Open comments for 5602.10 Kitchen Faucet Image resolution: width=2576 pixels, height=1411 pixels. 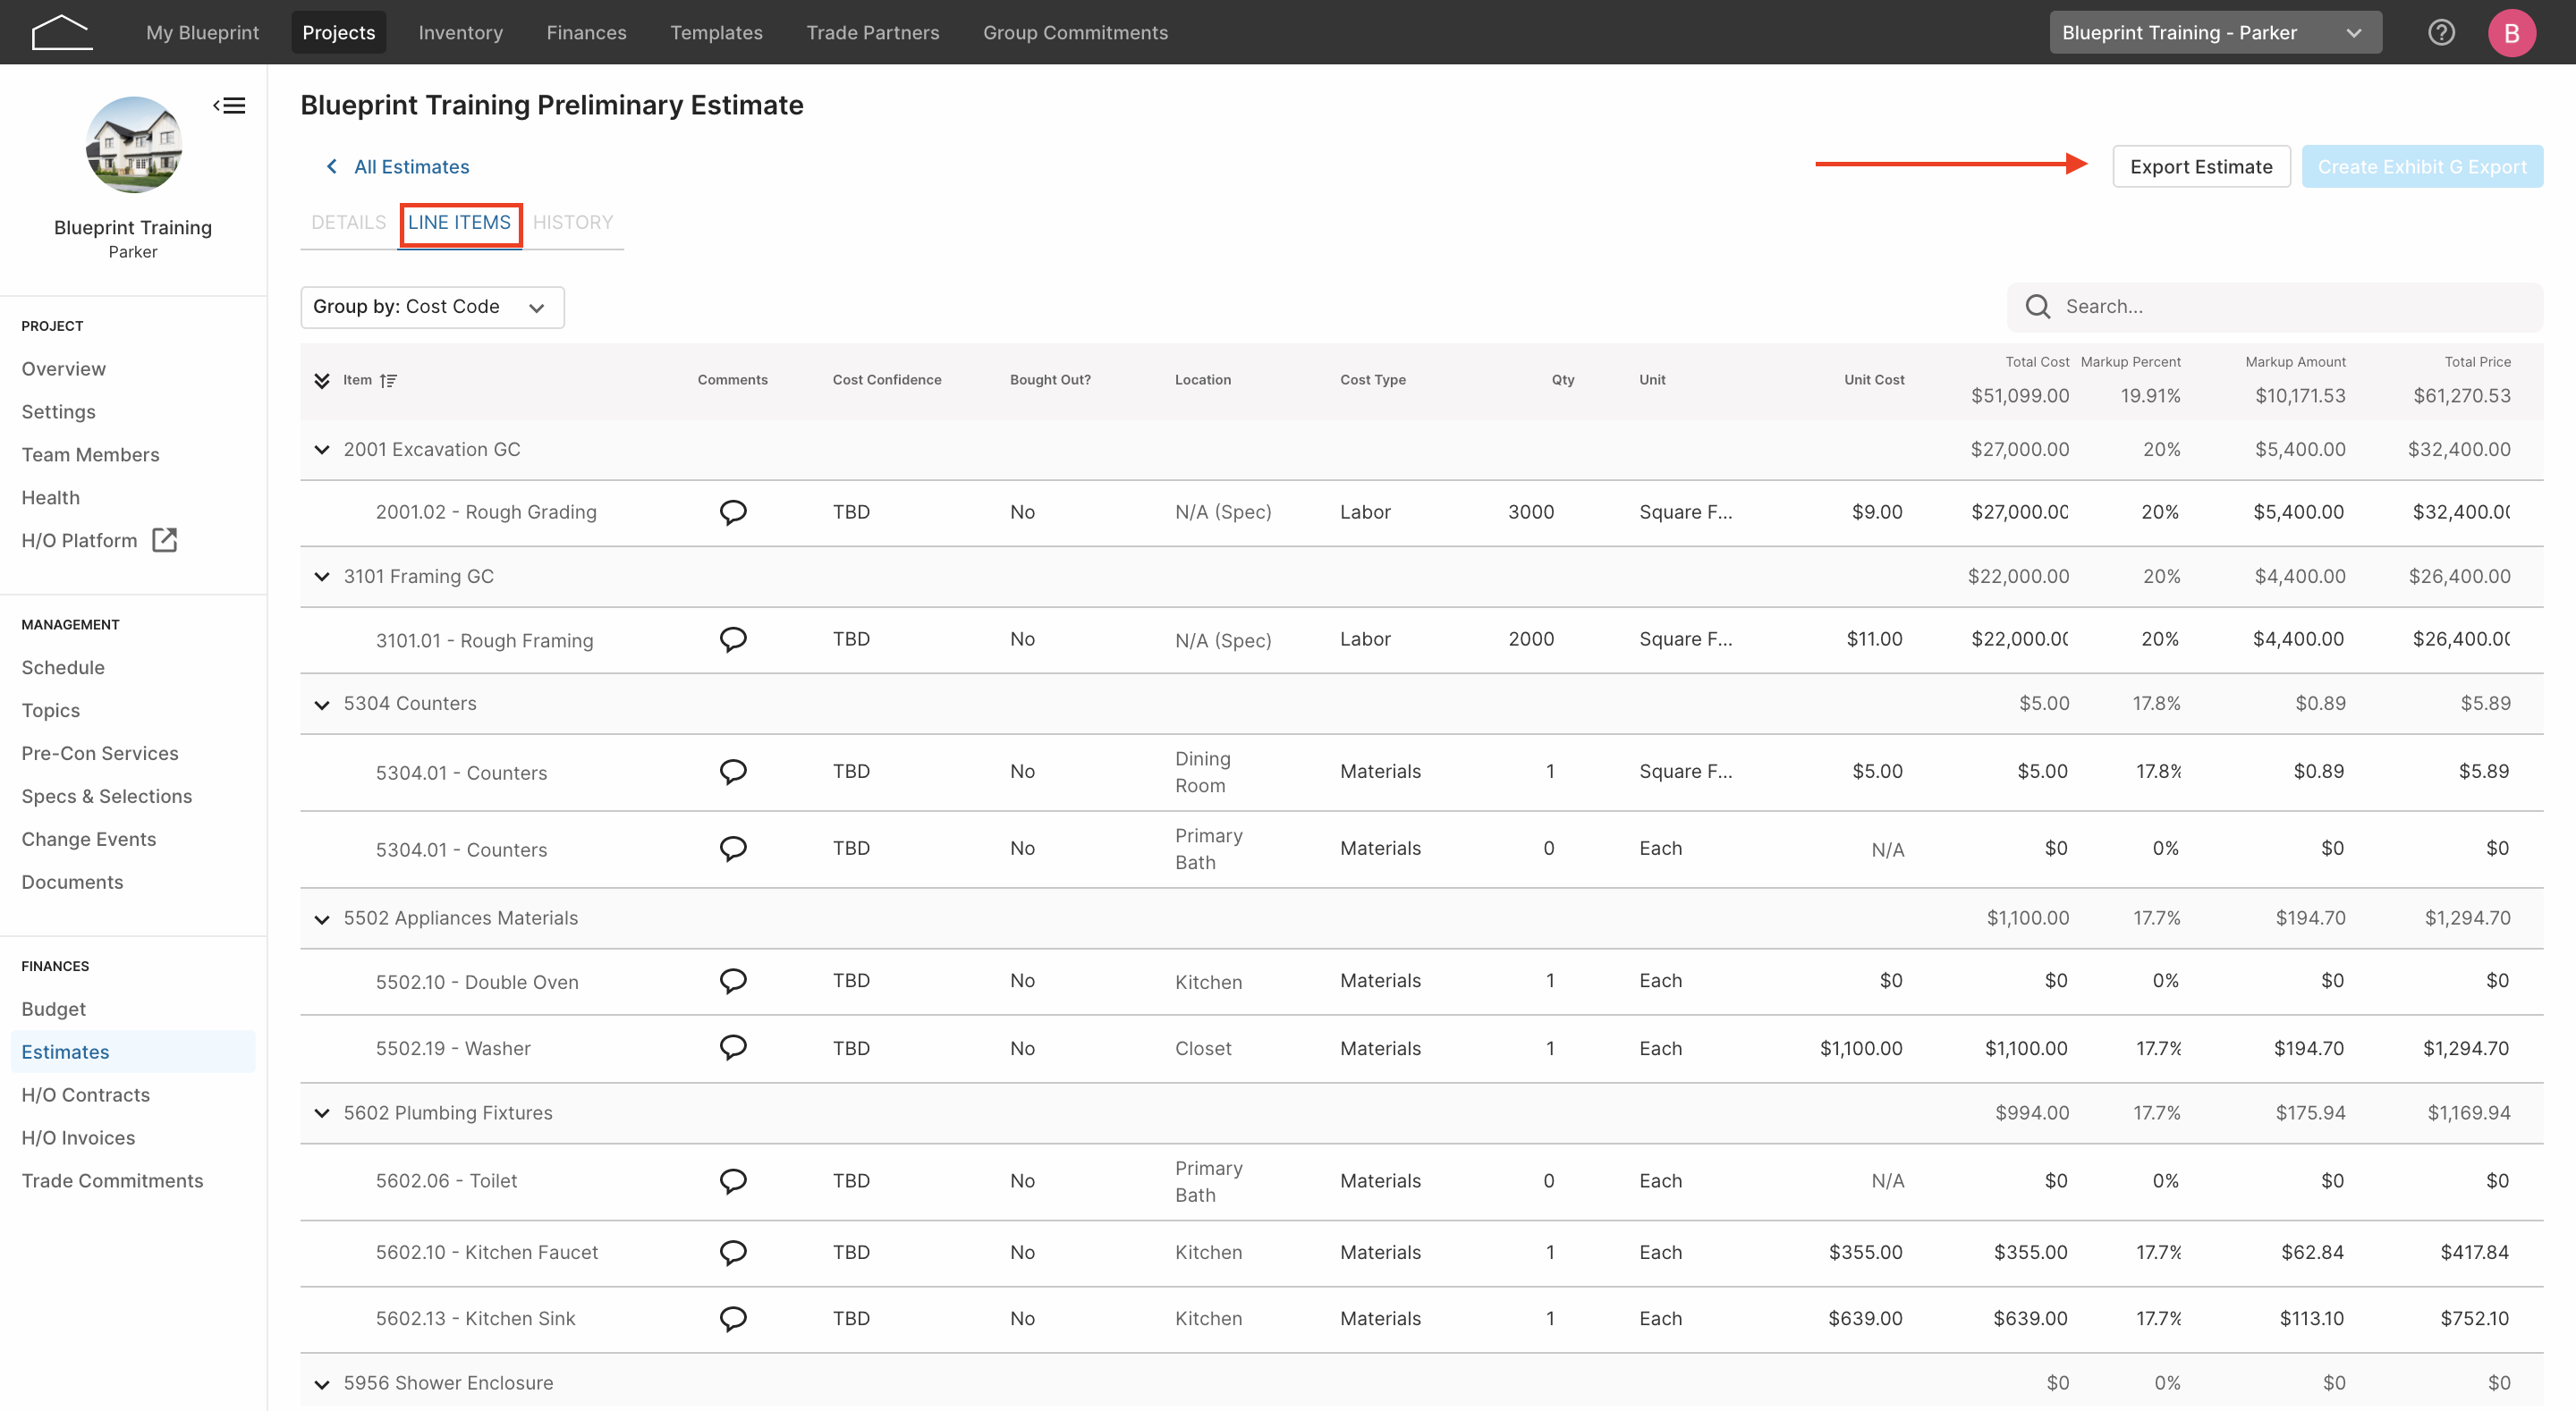(733, 1252)
